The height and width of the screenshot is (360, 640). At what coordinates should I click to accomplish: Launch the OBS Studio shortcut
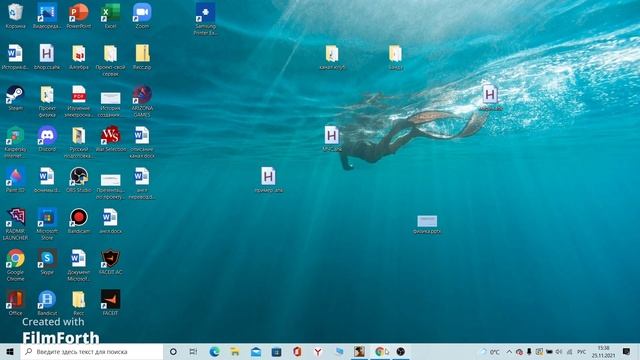coord(78,180)
